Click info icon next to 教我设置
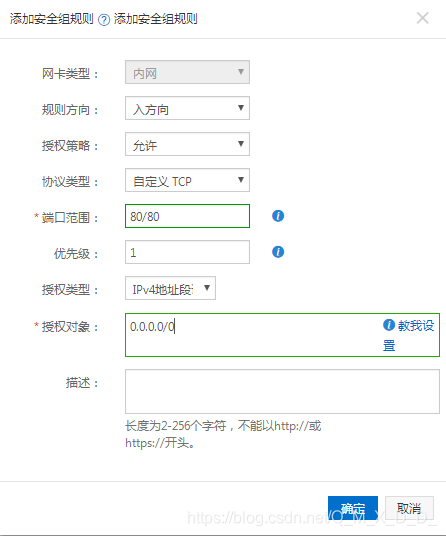This screenshot has height=536, width=446. coord(389,325)
